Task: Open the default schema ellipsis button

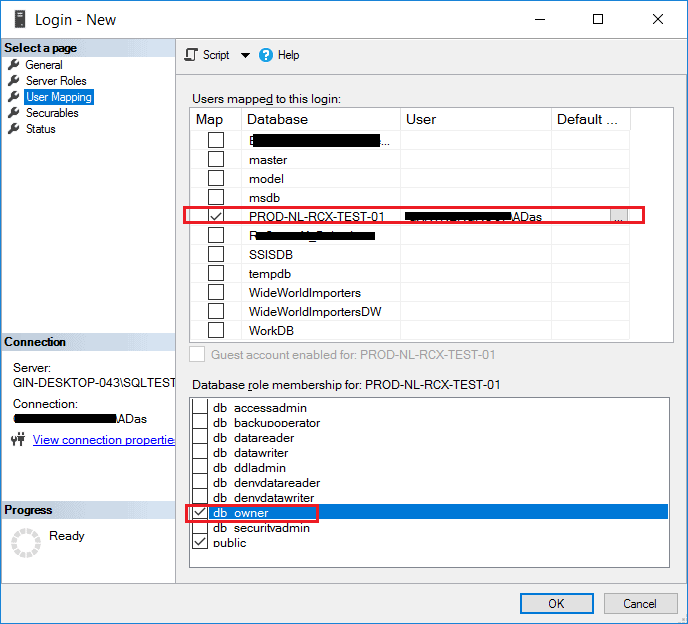Action: 619,216
